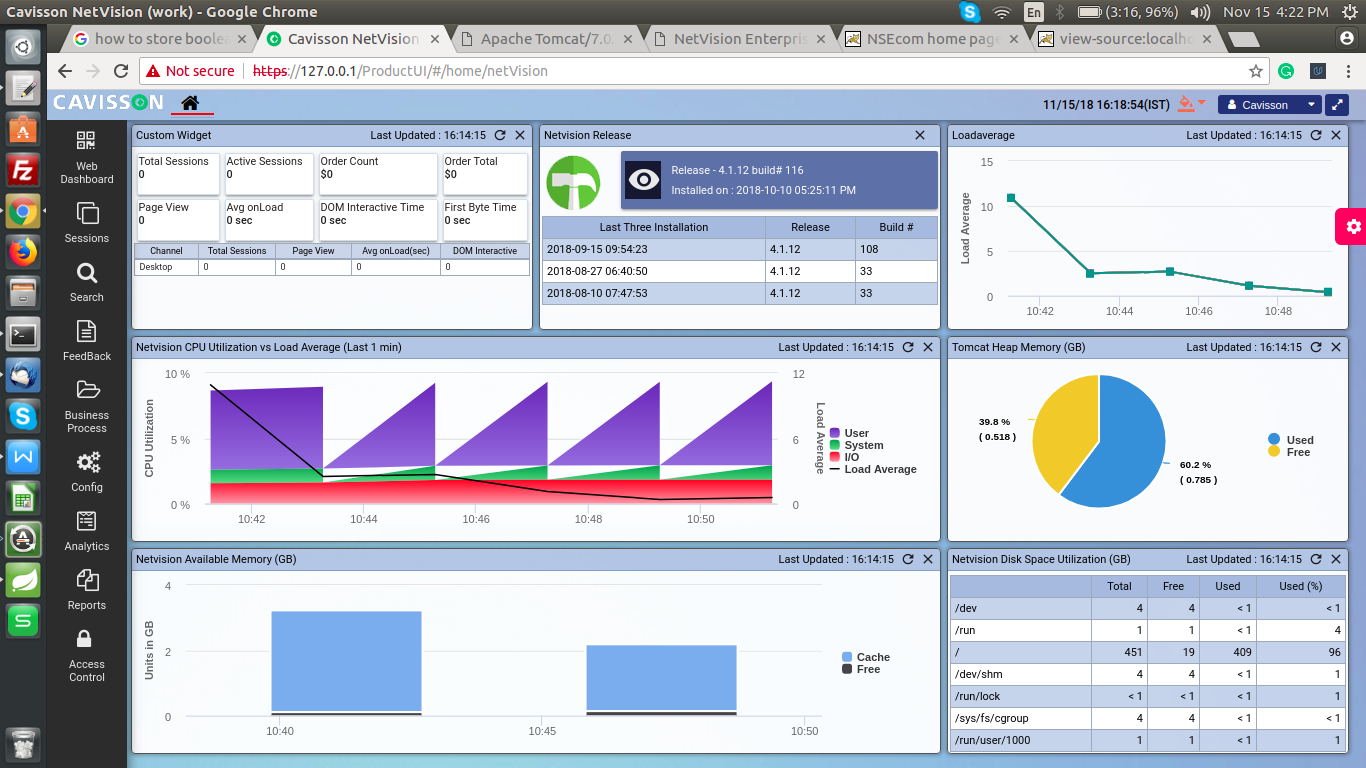Close the Custom Widget panel

pyautogui.click(x=520, y=135)
